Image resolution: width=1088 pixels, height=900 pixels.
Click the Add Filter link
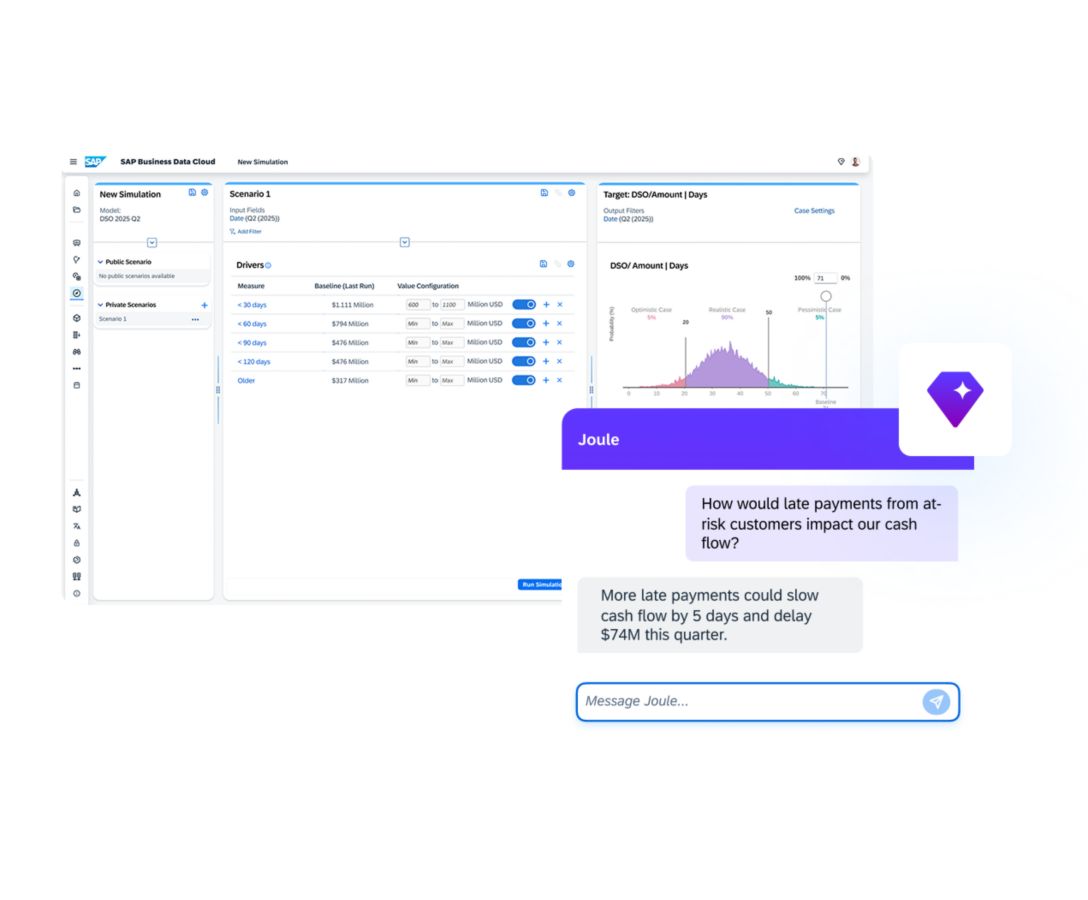pos(246,231)
